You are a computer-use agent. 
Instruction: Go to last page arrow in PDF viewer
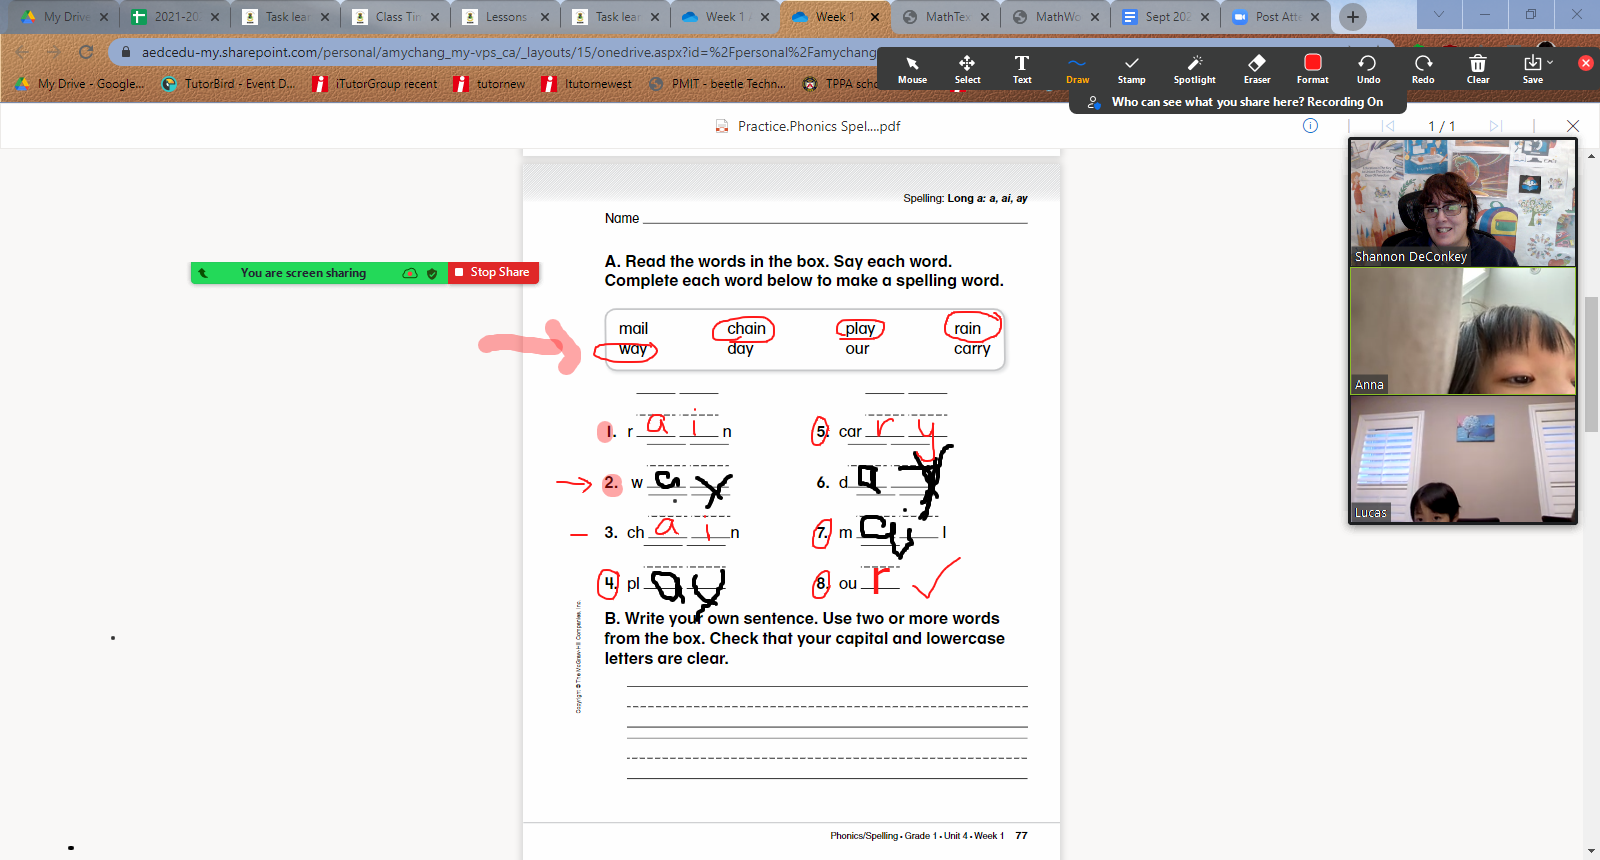1495,126
